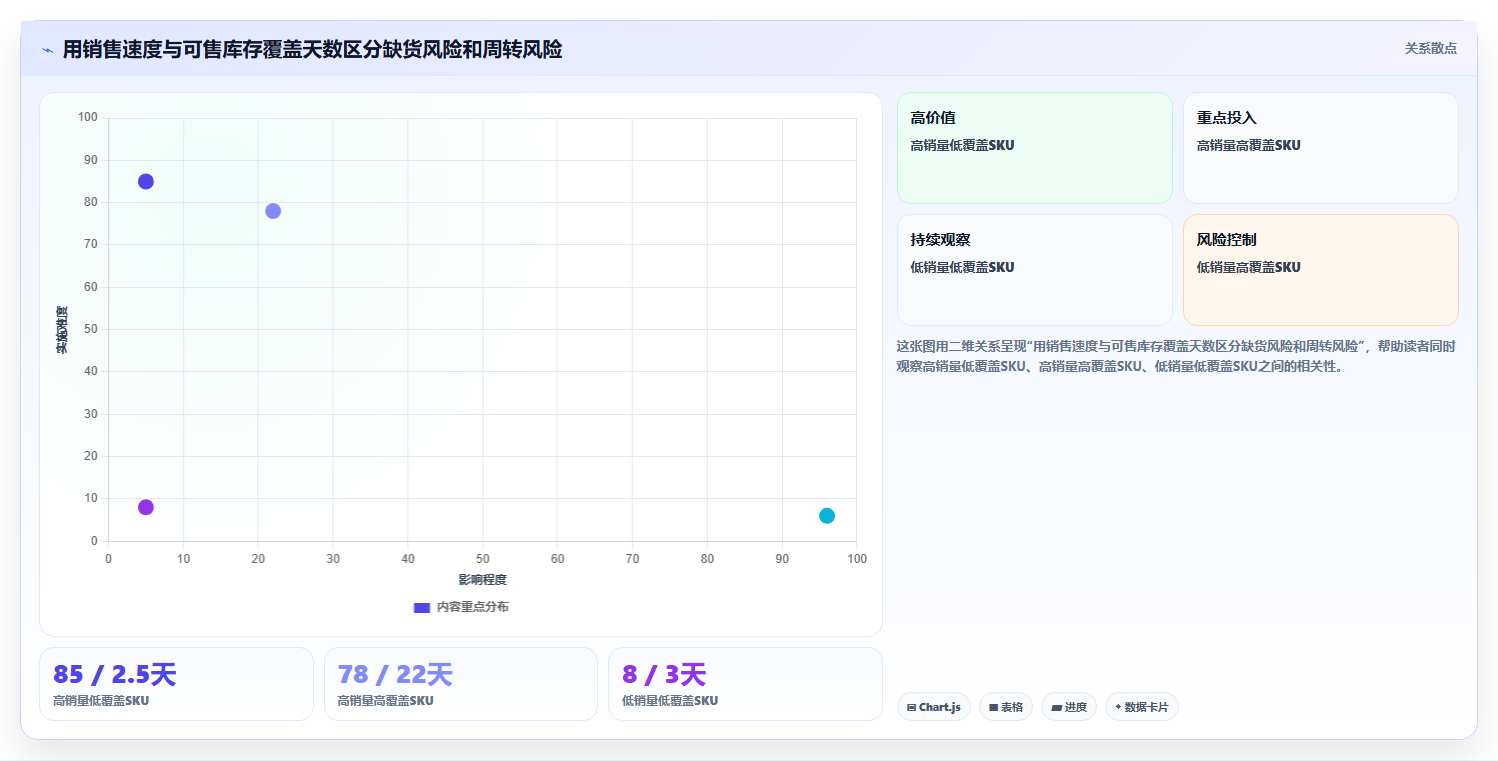The image size is (1498, 761).
Task: Click the teal scatter point at 96
Action: point(827,516)
